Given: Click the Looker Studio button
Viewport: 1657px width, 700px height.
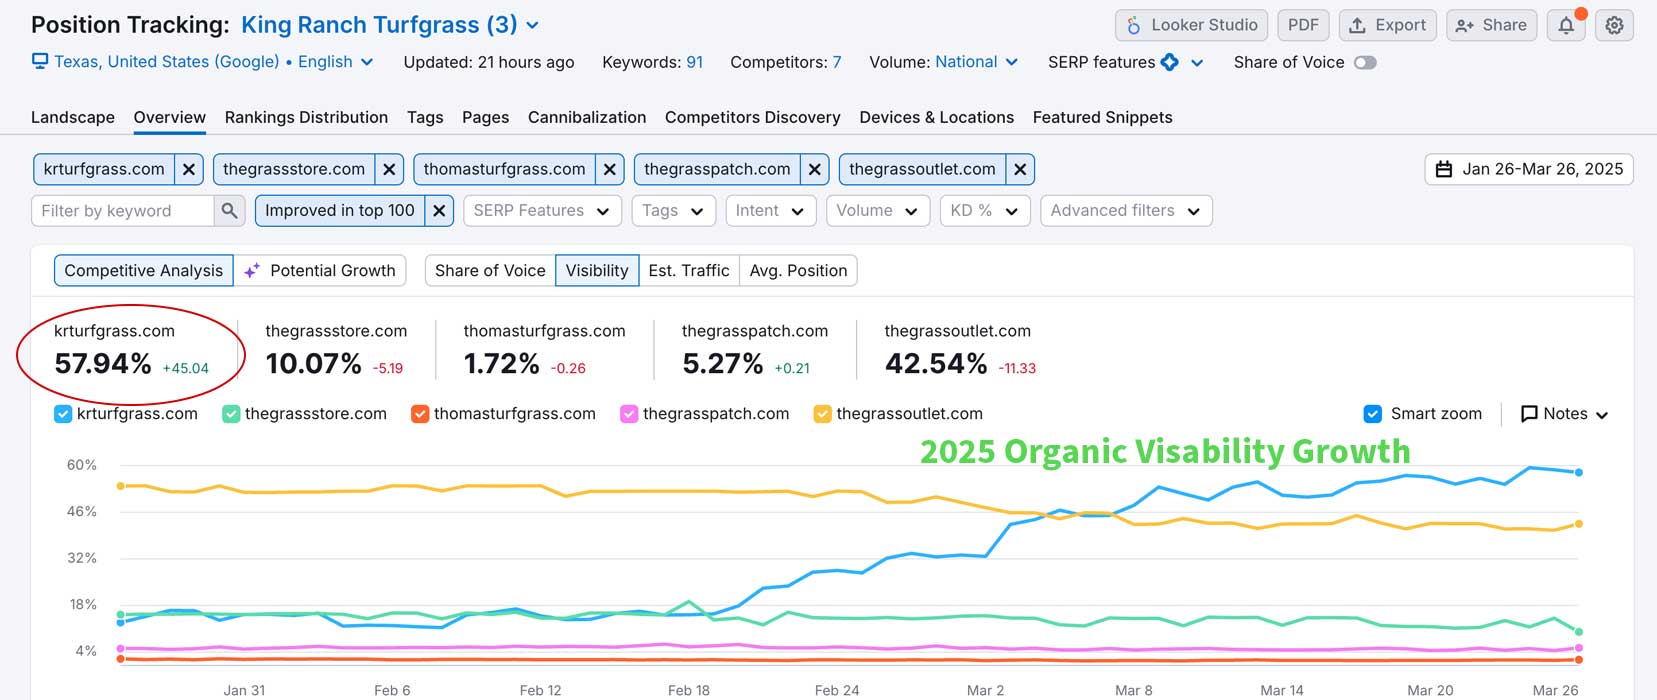Looking at the screenshot, I should click(1192, 25).
